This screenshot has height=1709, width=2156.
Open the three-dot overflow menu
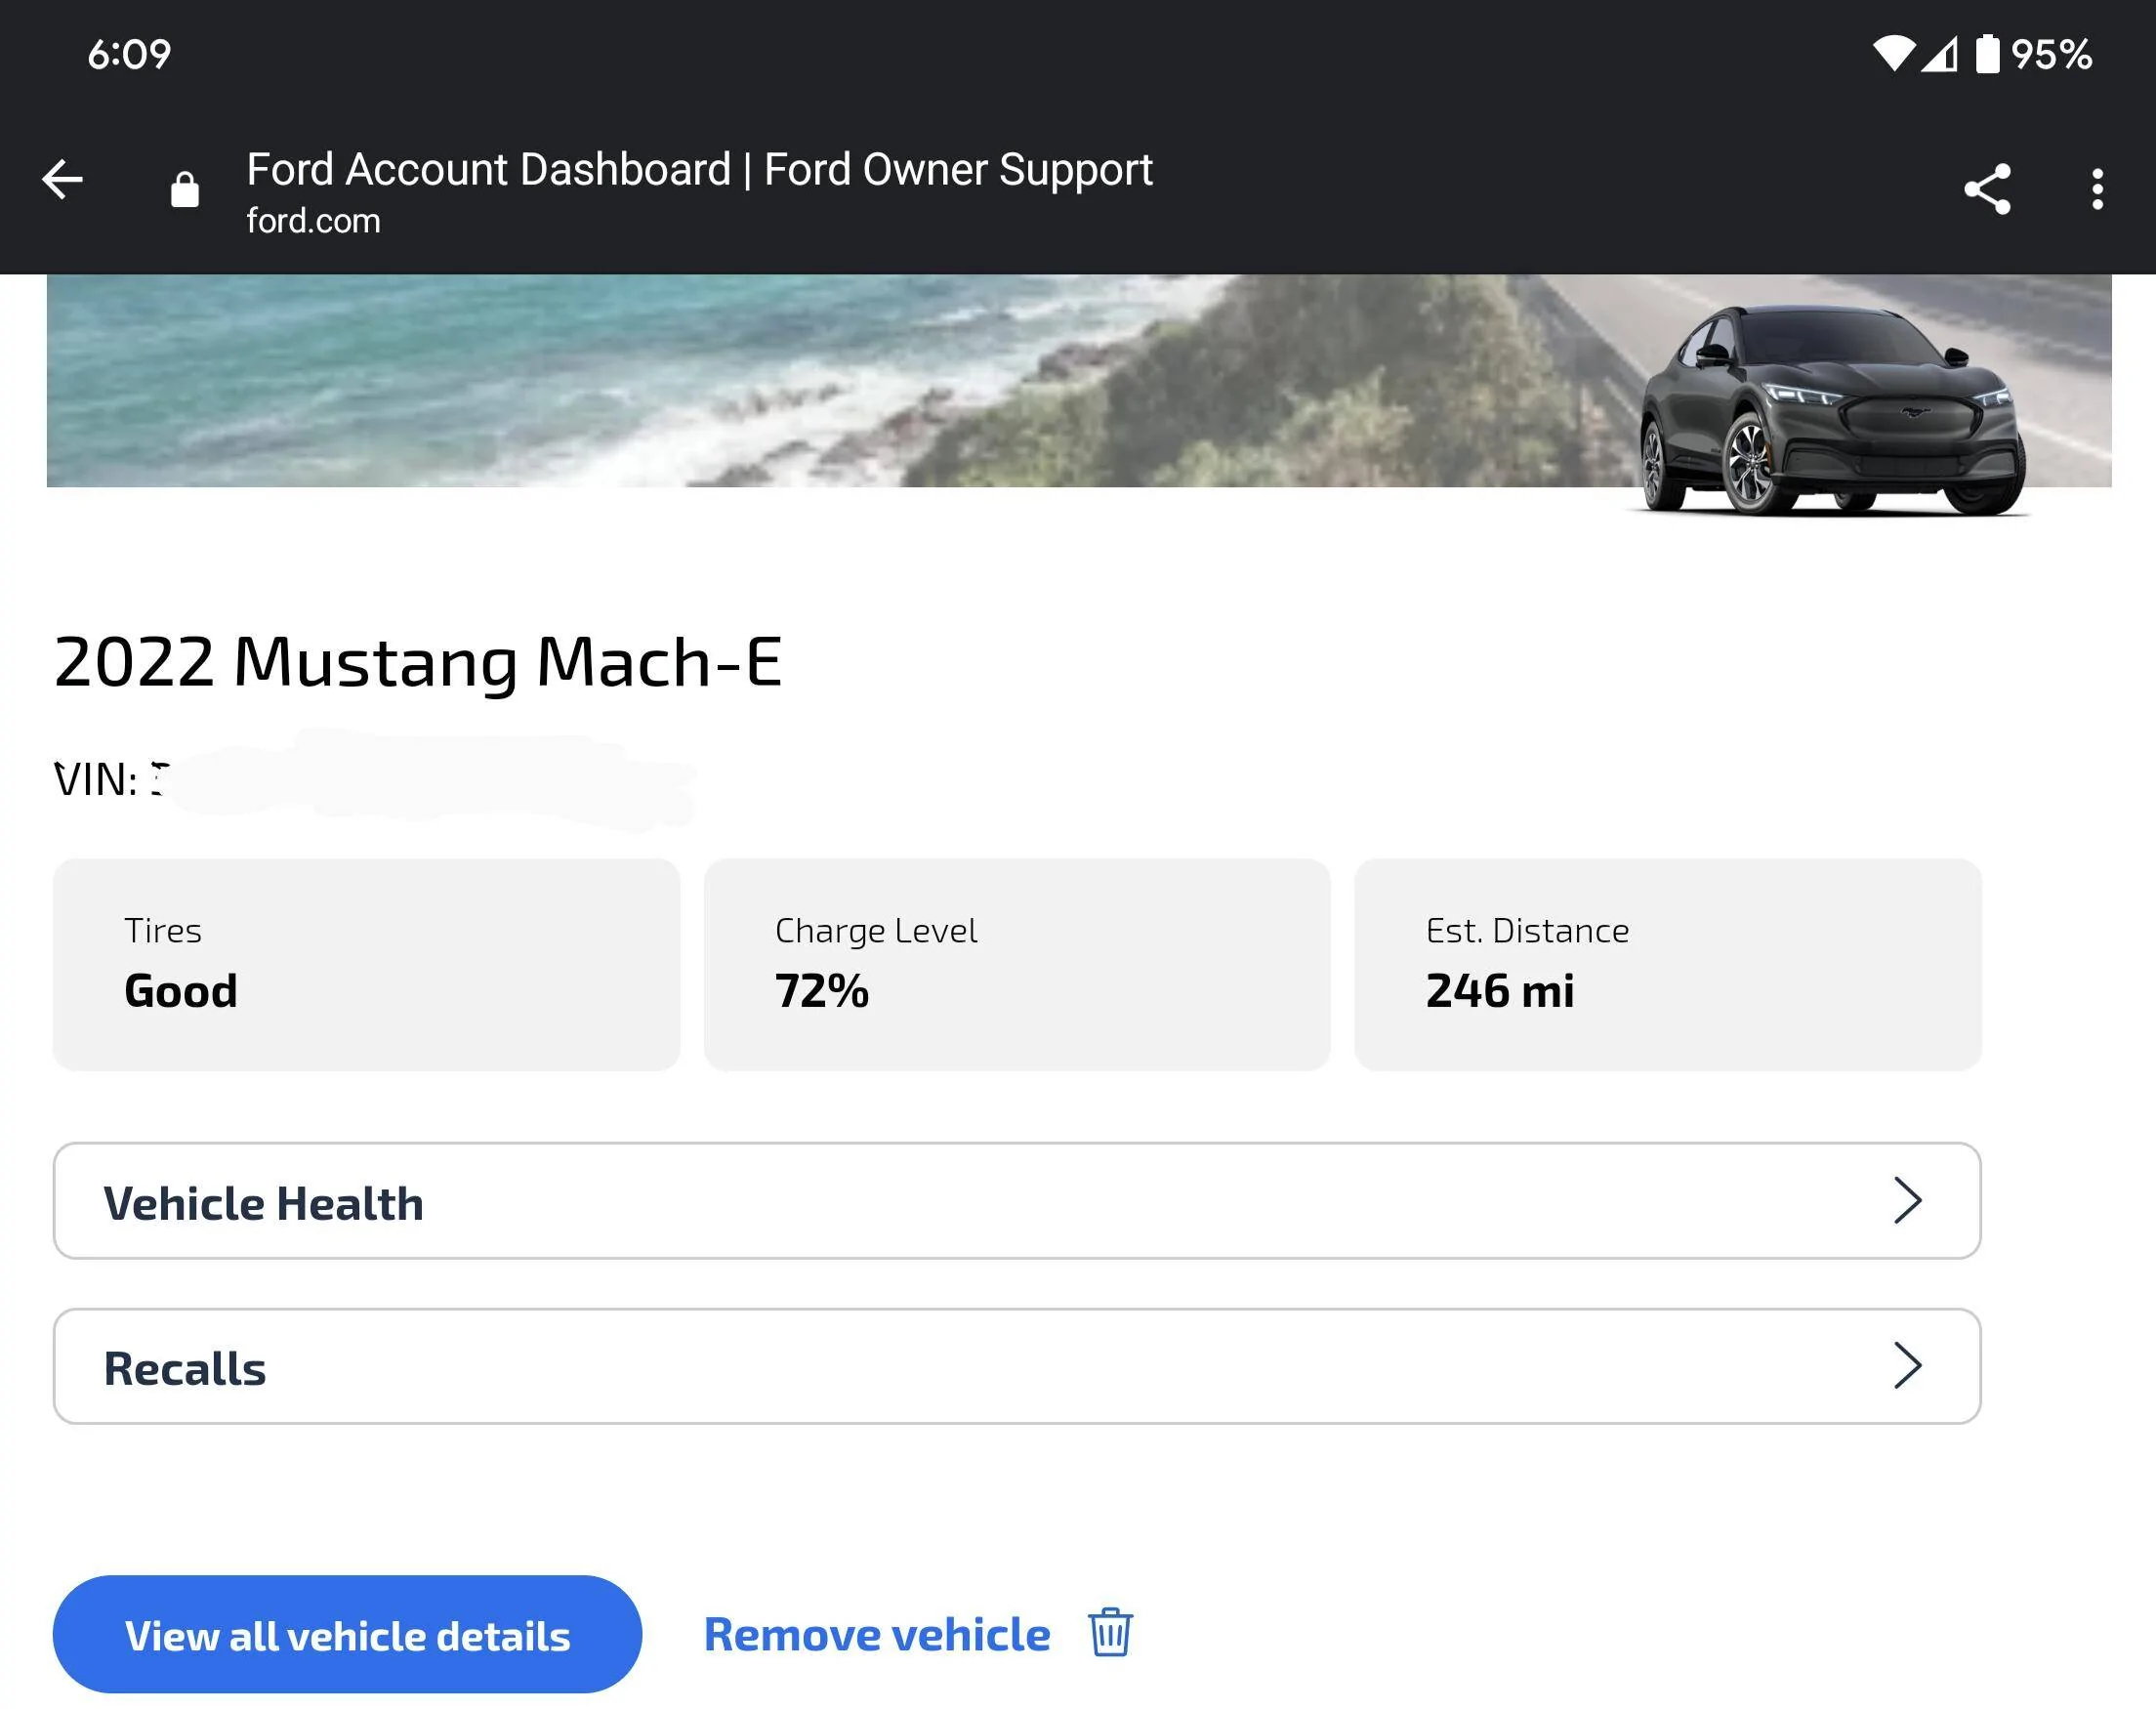point(2097,189)
